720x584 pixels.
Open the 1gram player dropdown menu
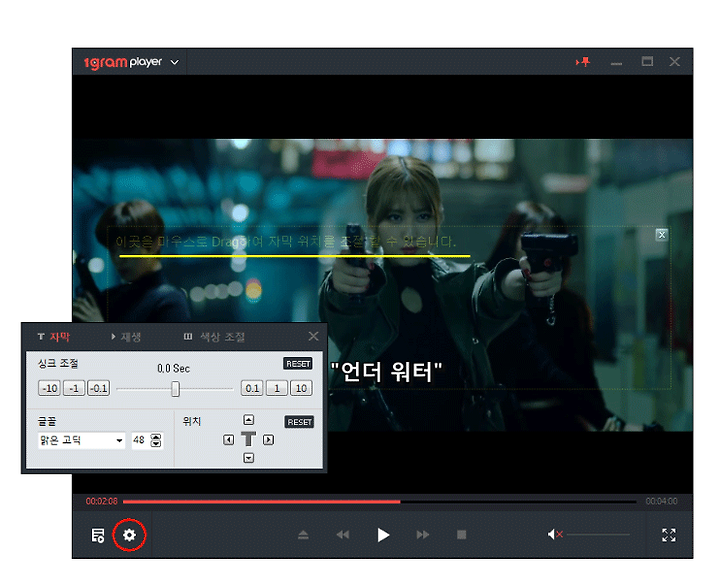coord(174,62)
